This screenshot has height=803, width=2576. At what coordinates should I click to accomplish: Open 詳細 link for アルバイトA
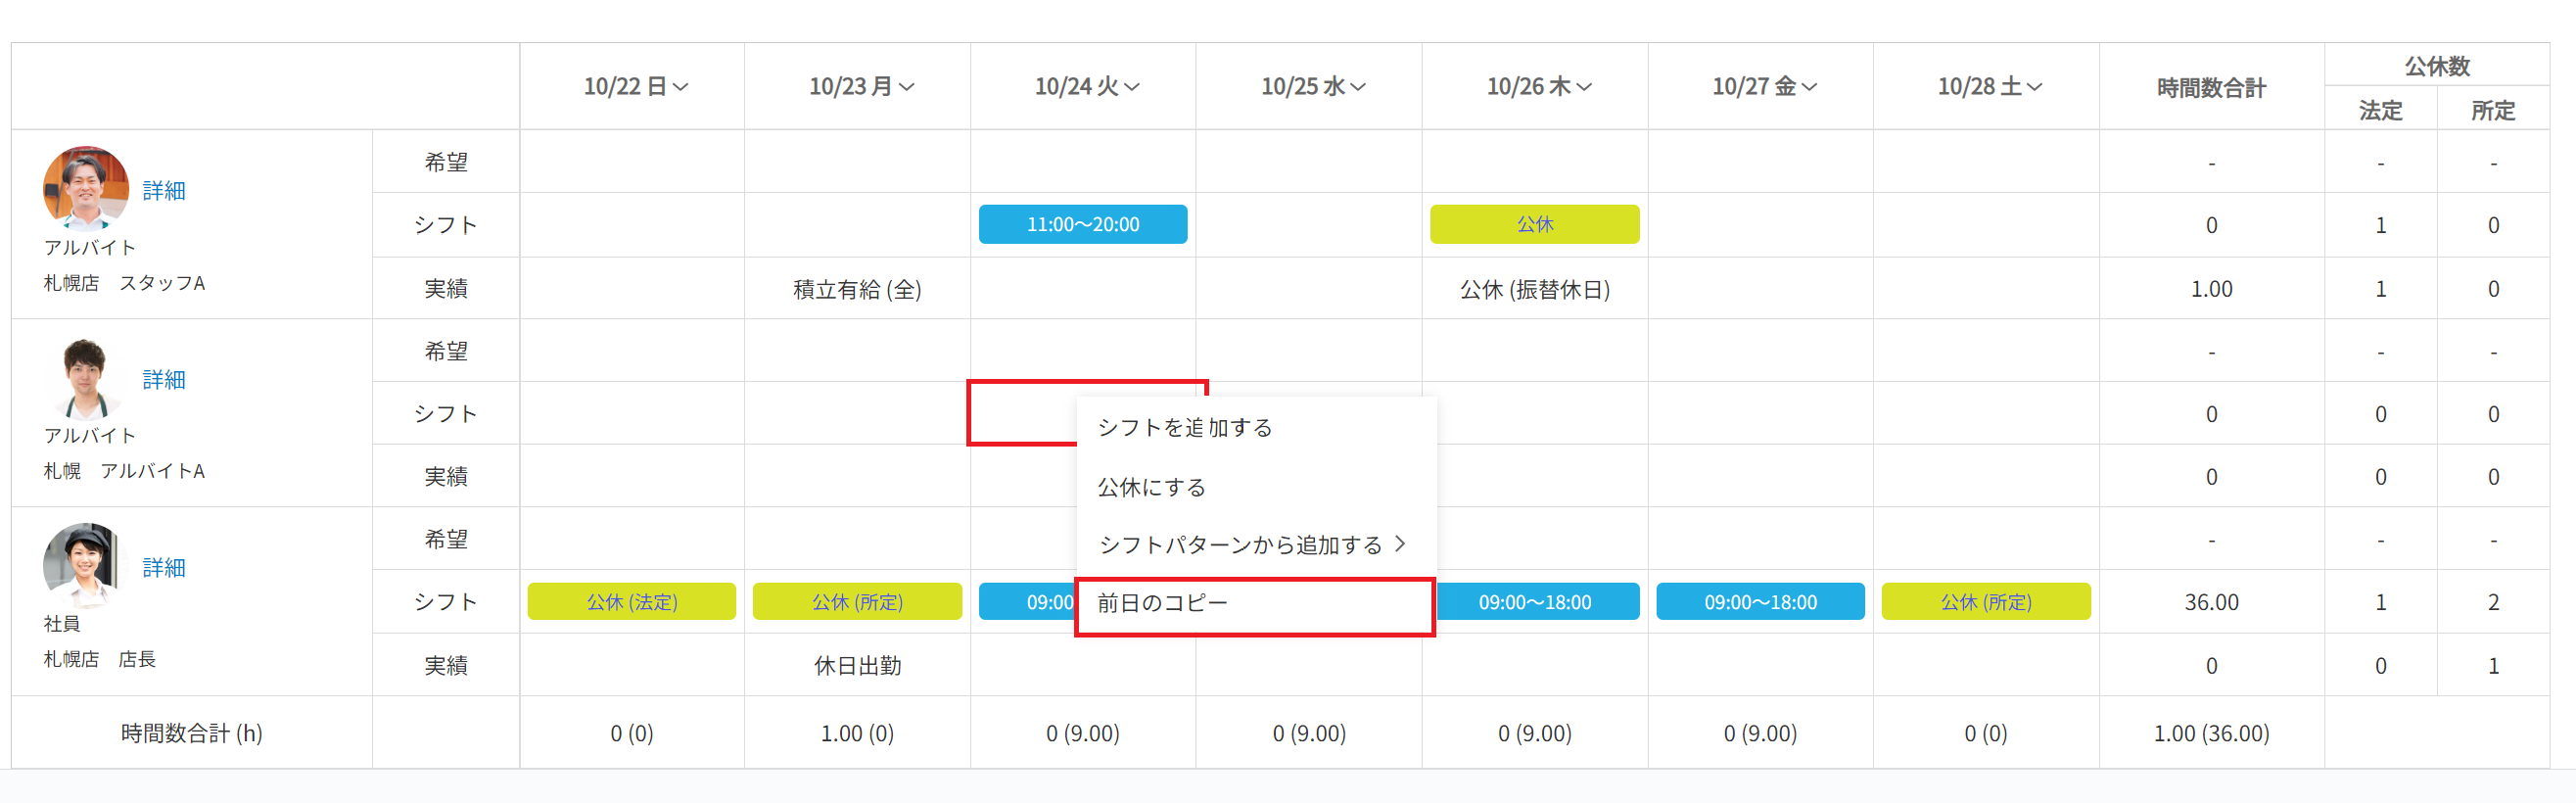(164, 380)
